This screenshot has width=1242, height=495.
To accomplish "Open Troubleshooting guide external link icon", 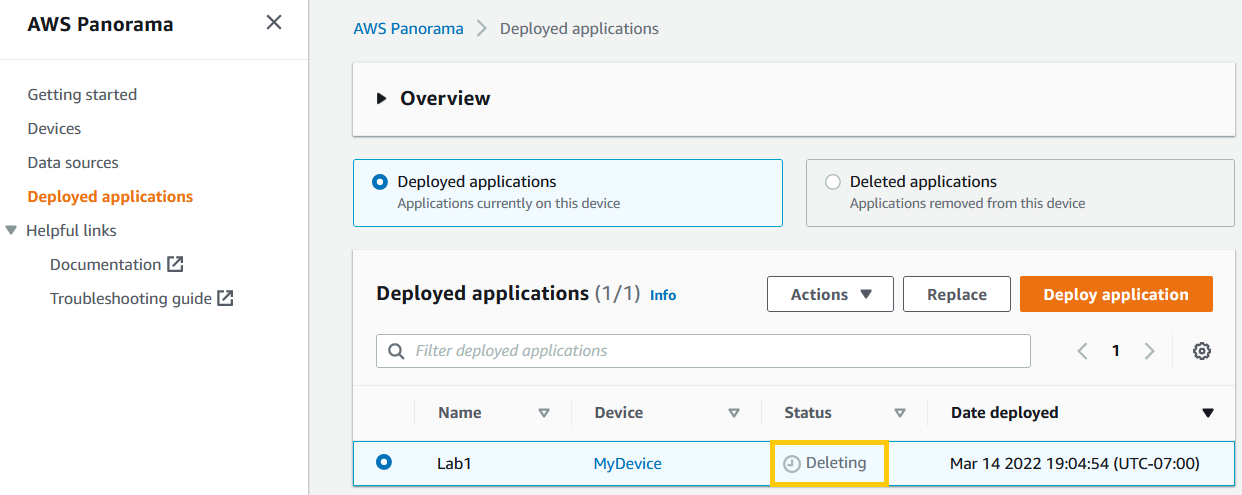I will pyautogui.click(x=225, y=298).
